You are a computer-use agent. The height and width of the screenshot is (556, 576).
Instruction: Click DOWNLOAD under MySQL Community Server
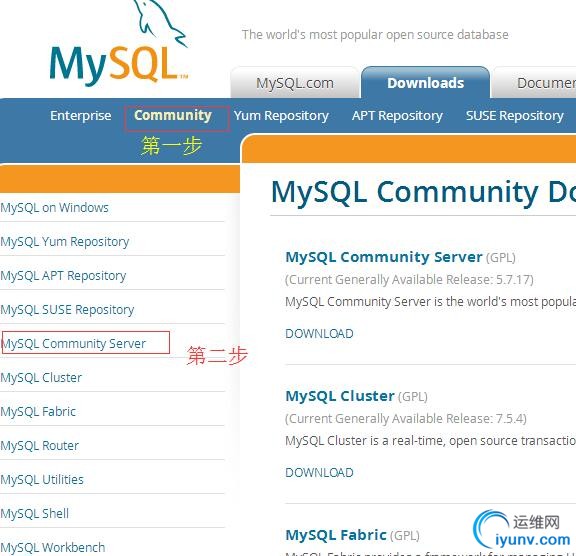[319, 333]
